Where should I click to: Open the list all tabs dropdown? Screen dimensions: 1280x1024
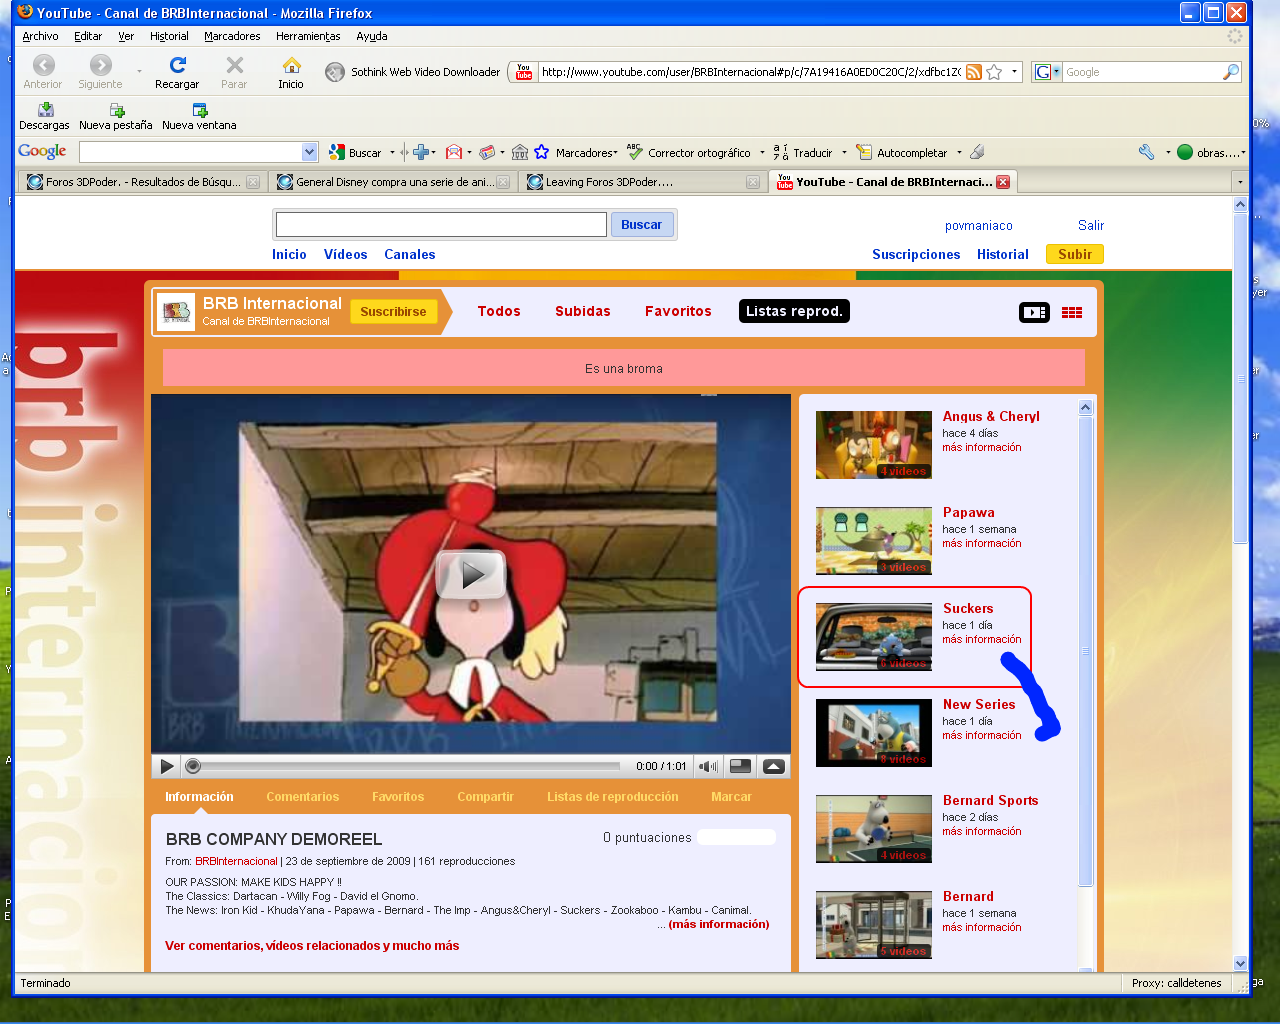(1240, 182)
